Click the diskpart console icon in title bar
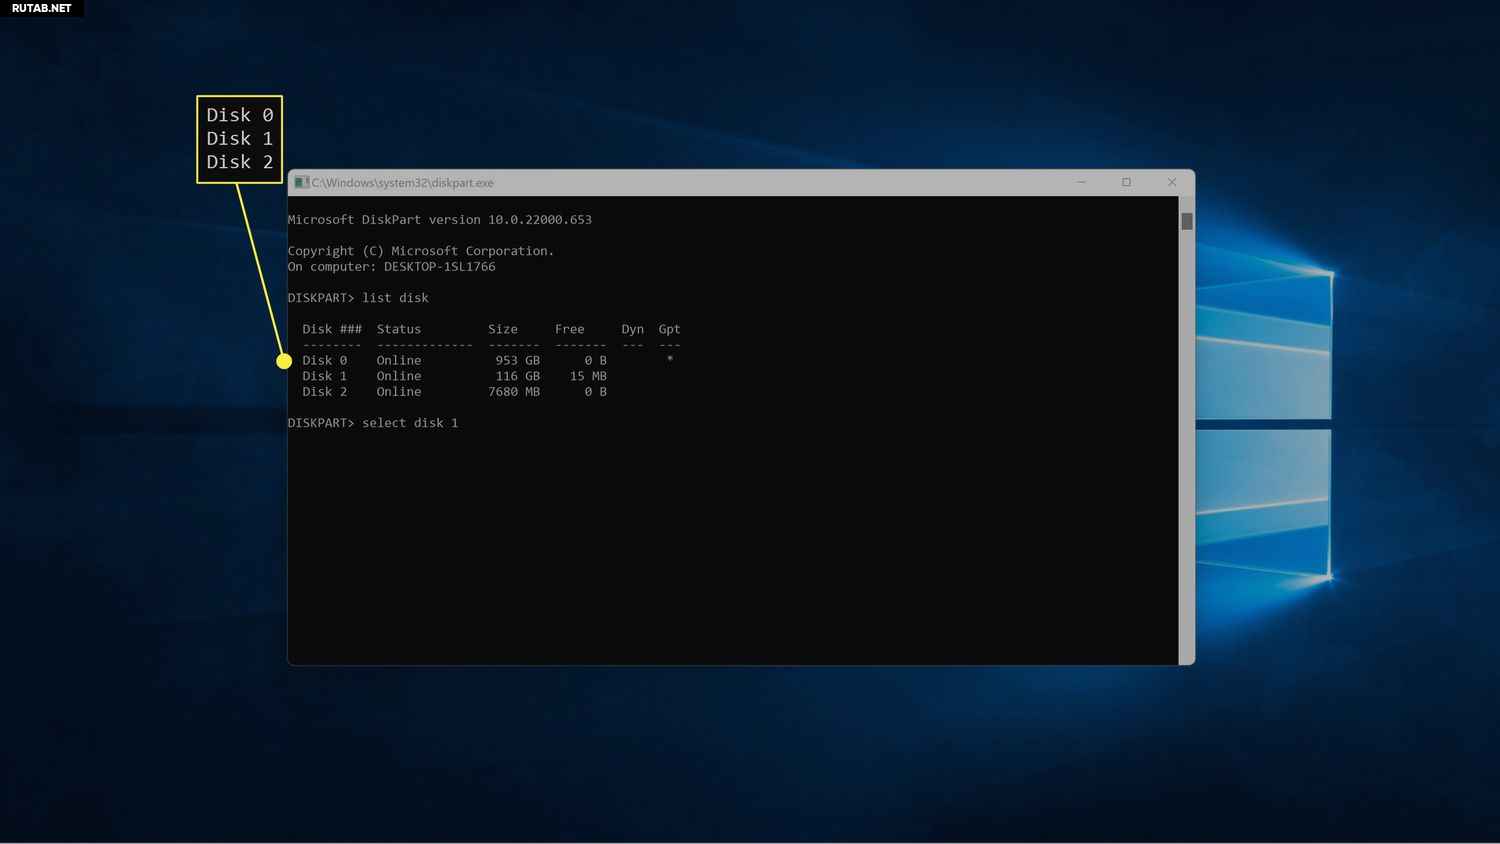This screenshot has width=1500, height=844. click(301, 182)
